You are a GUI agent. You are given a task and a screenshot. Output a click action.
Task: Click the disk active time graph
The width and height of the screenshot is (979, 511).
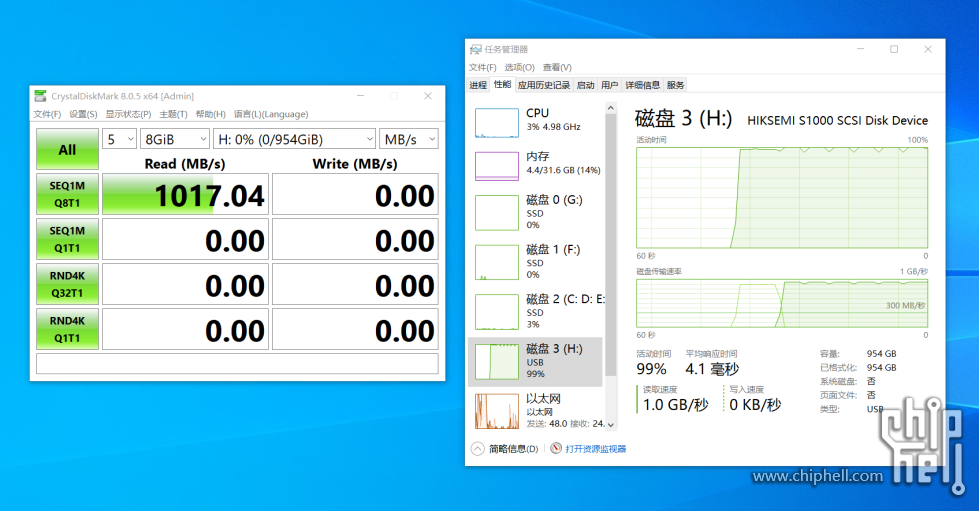pyautogui.click(x=782, y=197)
